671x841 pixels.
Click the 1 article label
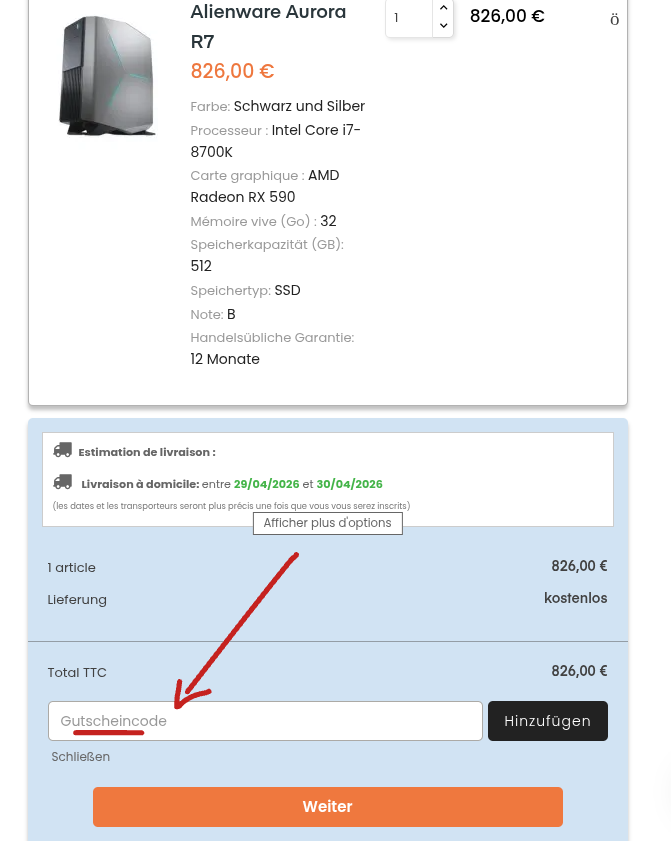71,567
